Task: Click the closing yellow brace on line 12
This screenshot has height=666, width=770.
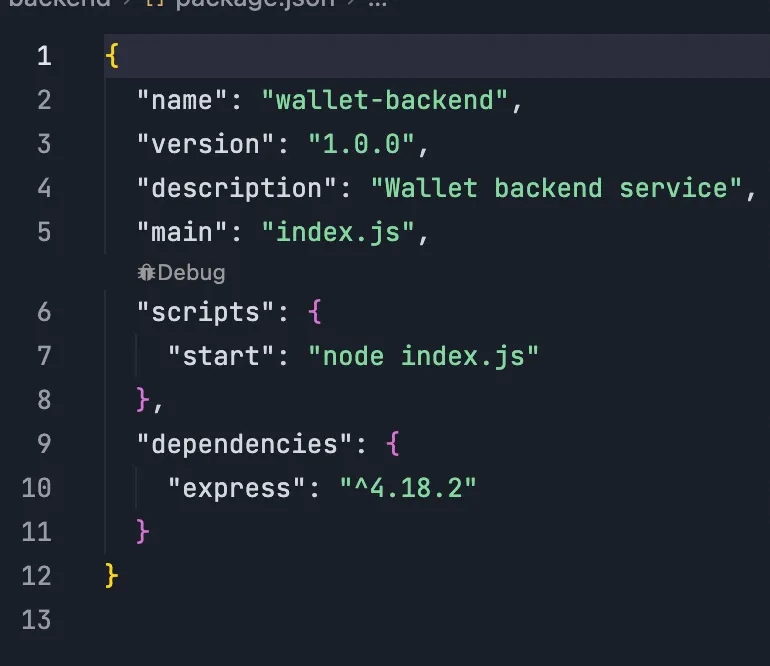Action: 112,575
